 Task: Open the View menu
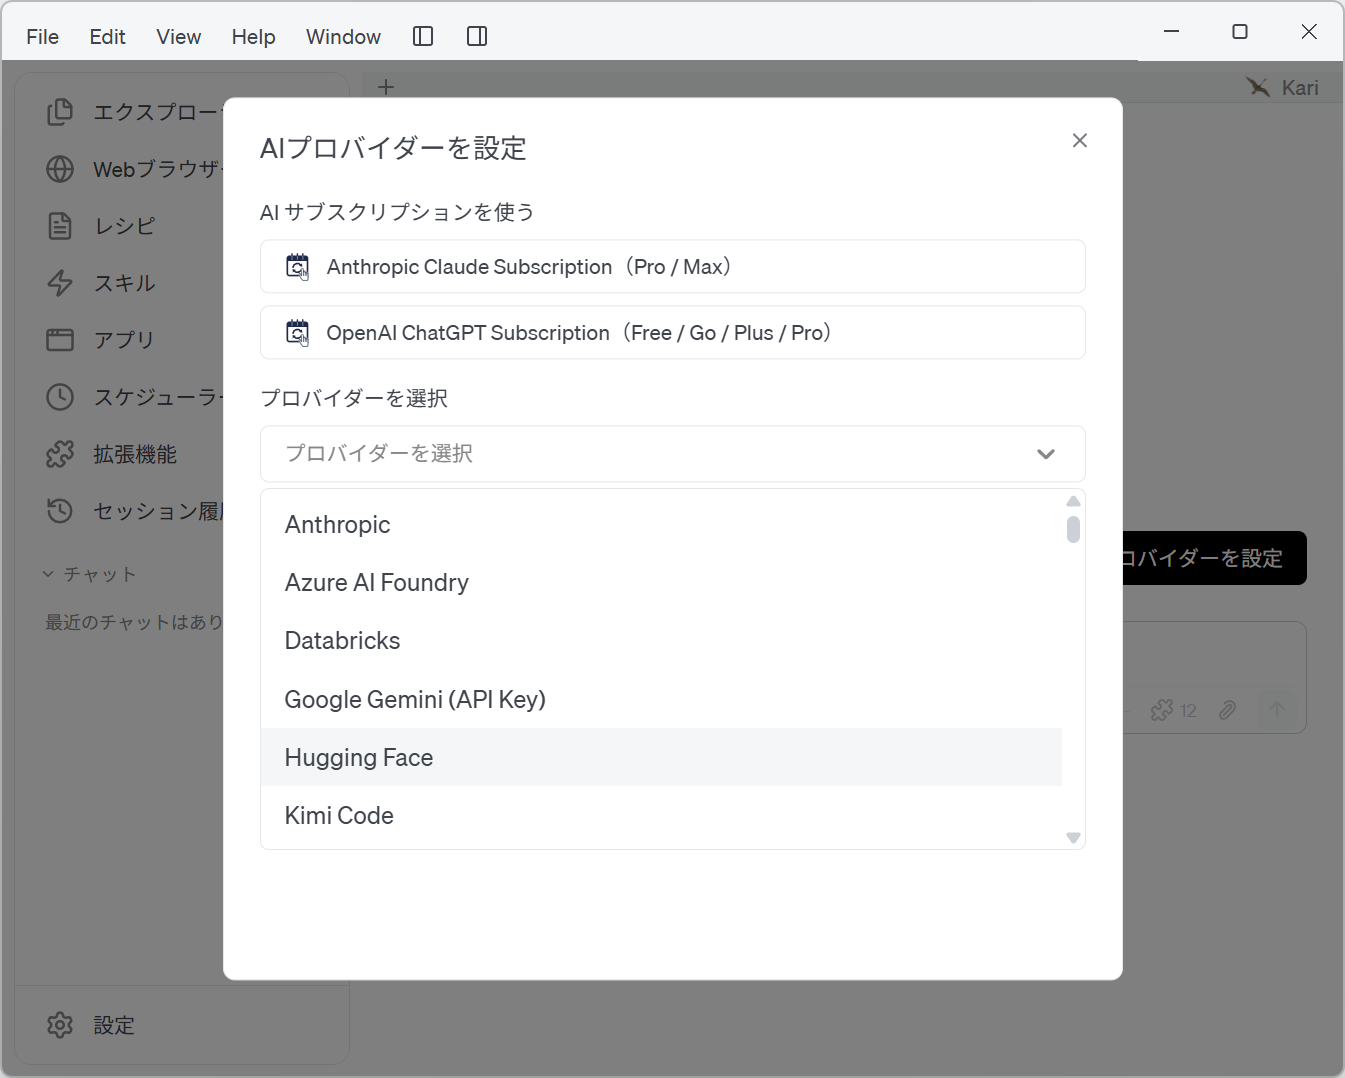click(x=178, y=37)
